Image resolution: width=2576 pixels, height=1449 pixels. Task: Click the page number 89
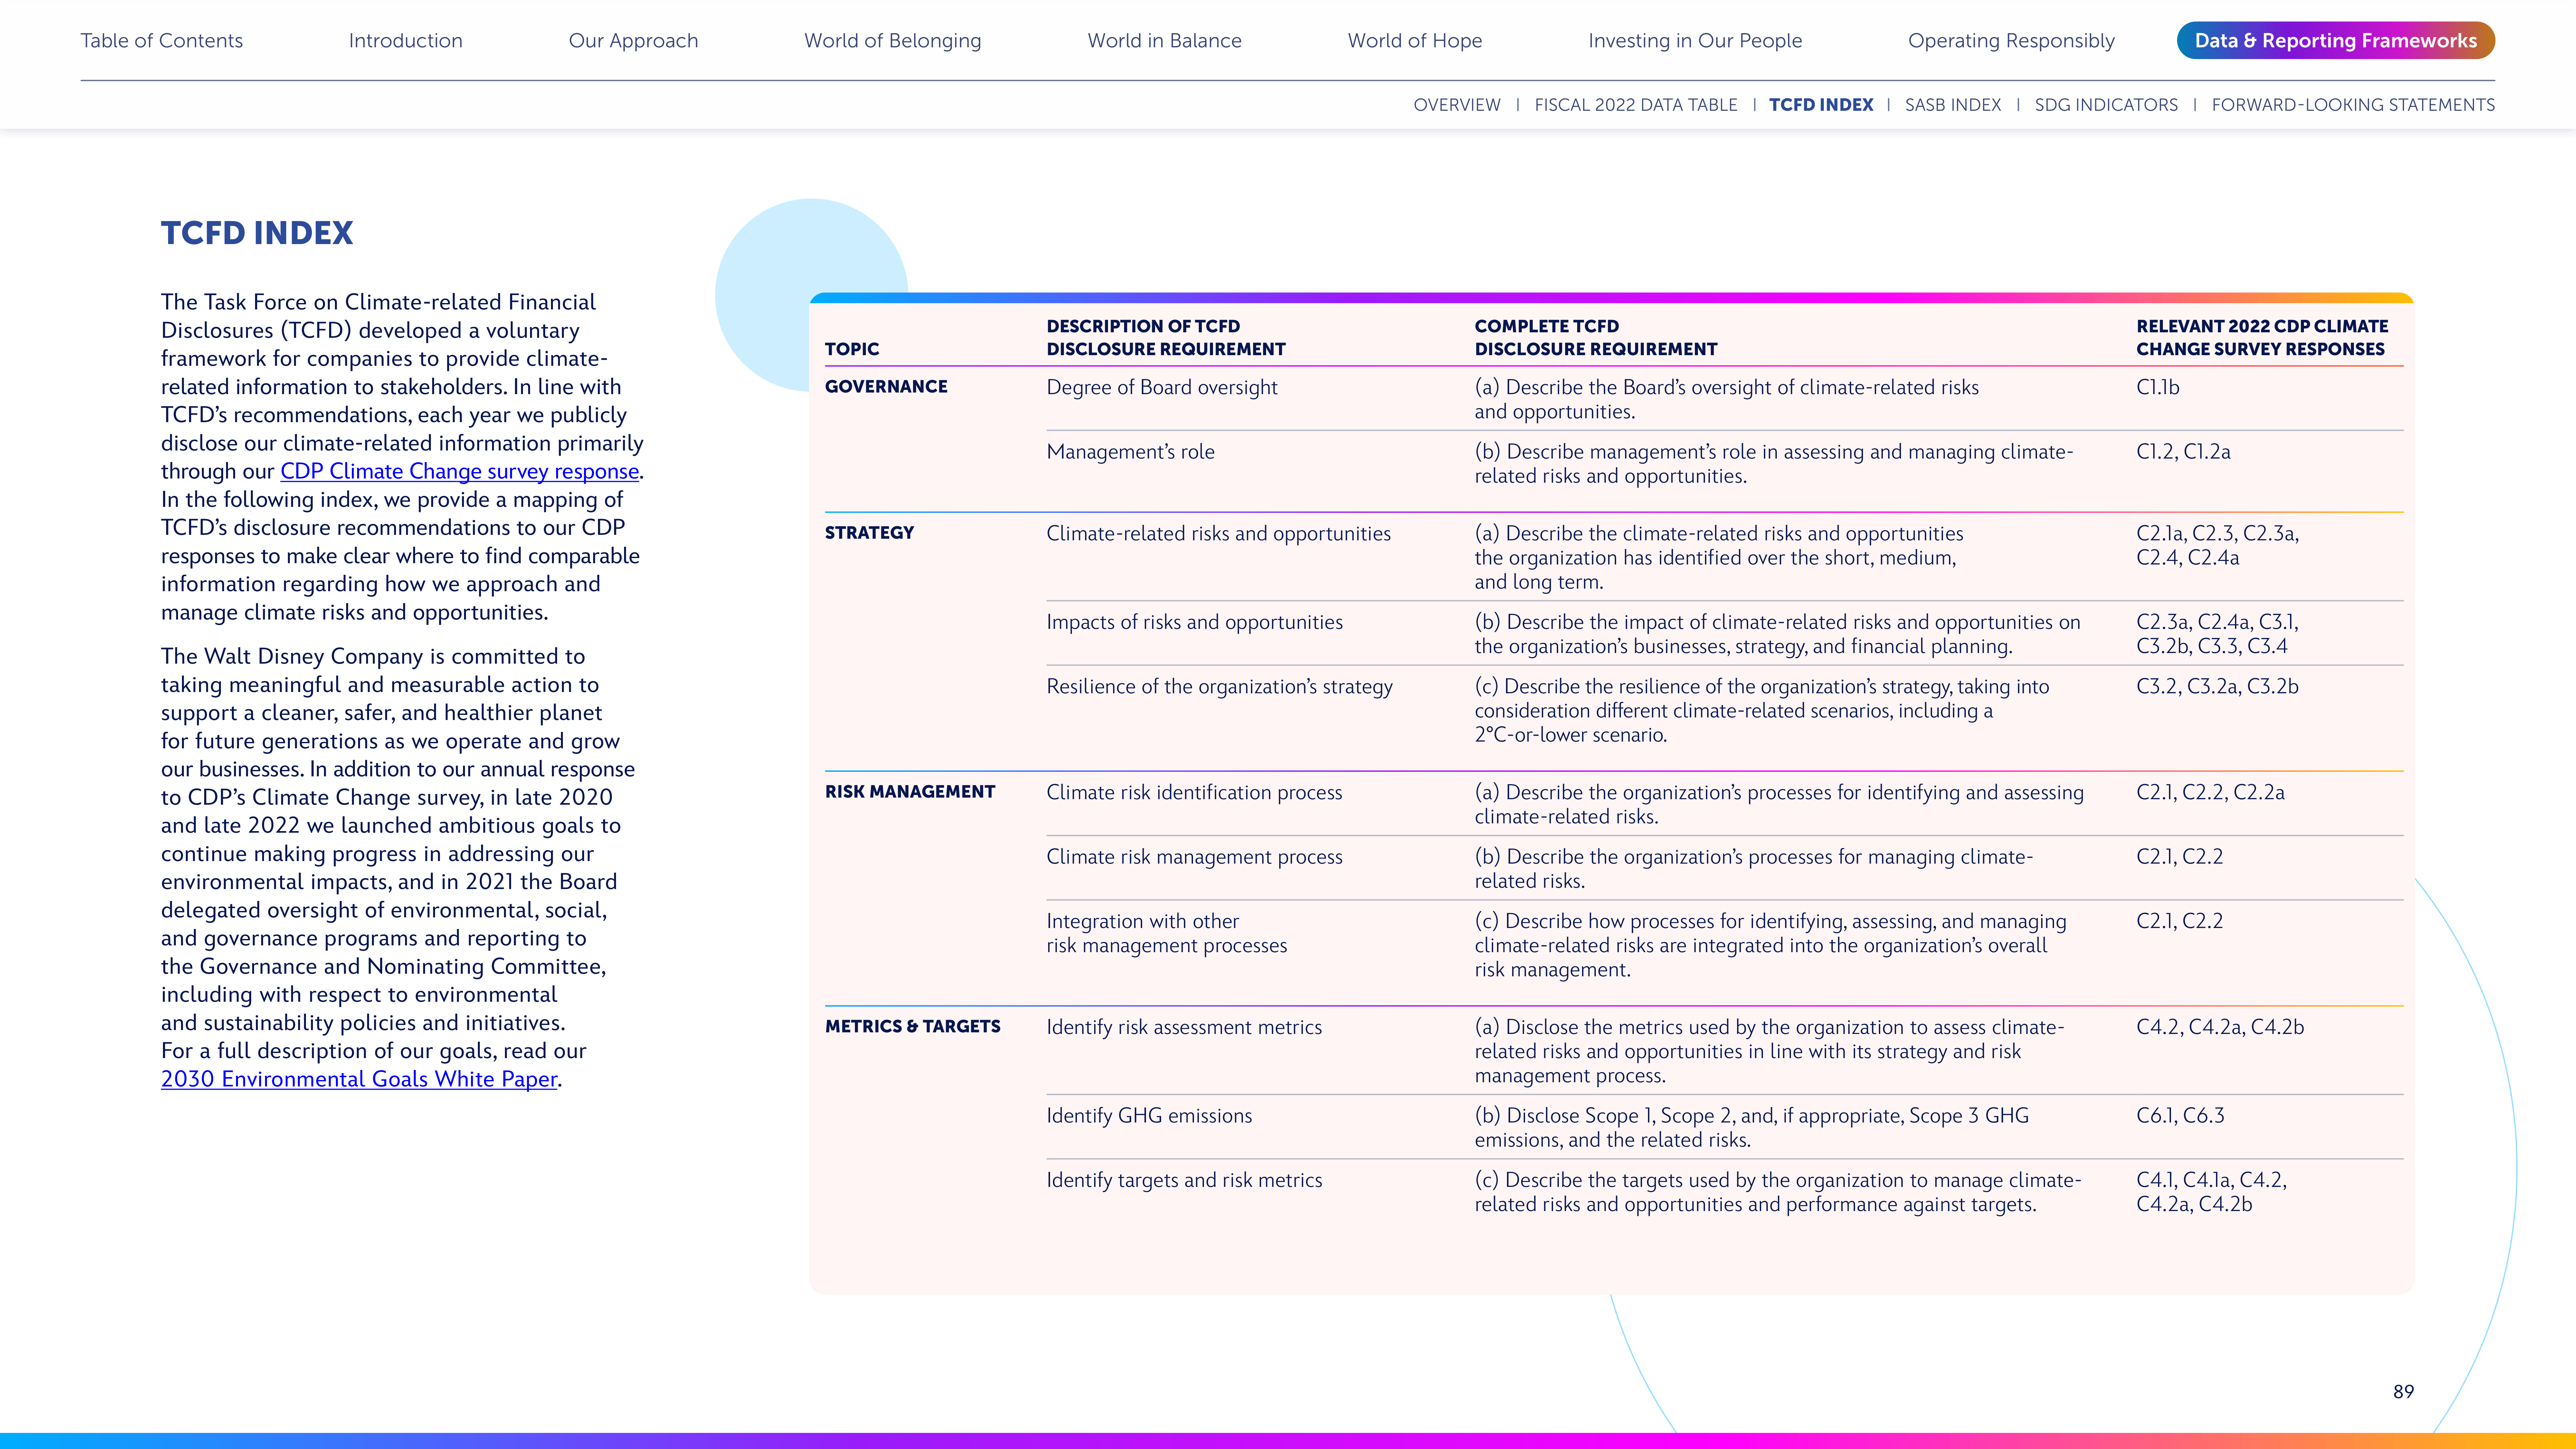point(2403,1392)
